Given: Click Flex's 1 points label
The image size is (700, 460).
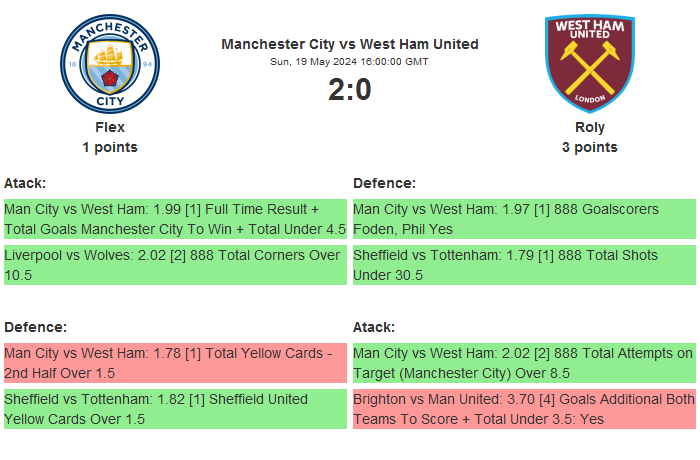Looking at the screenshot, I should coord(110,147).
